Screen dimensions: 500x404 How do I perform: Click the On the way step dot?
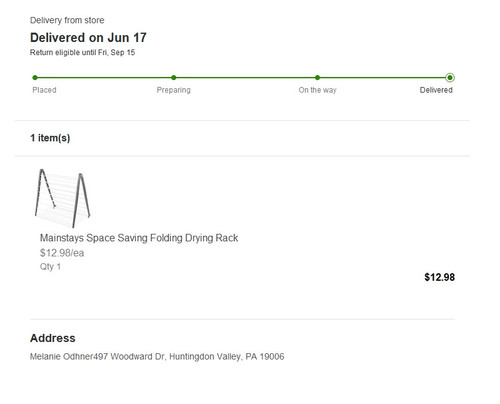(x=317, y=78)
